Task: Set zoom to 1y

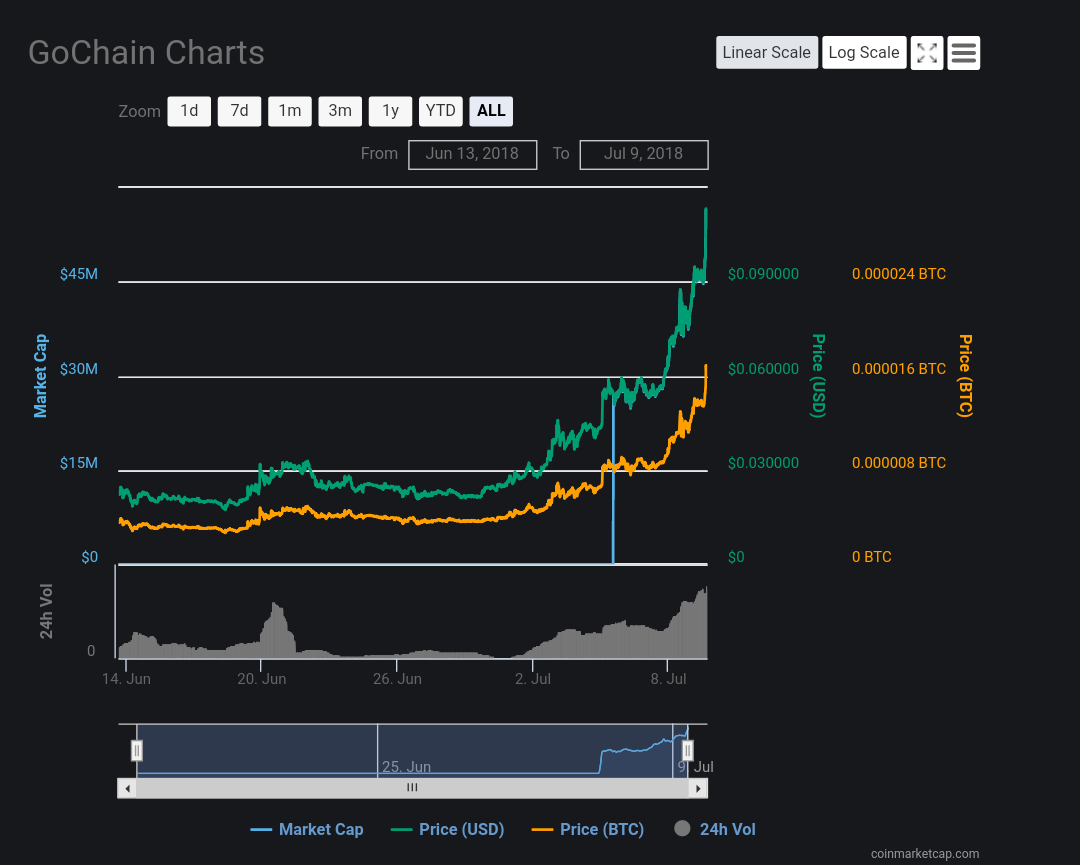Action: click(390, 111)
